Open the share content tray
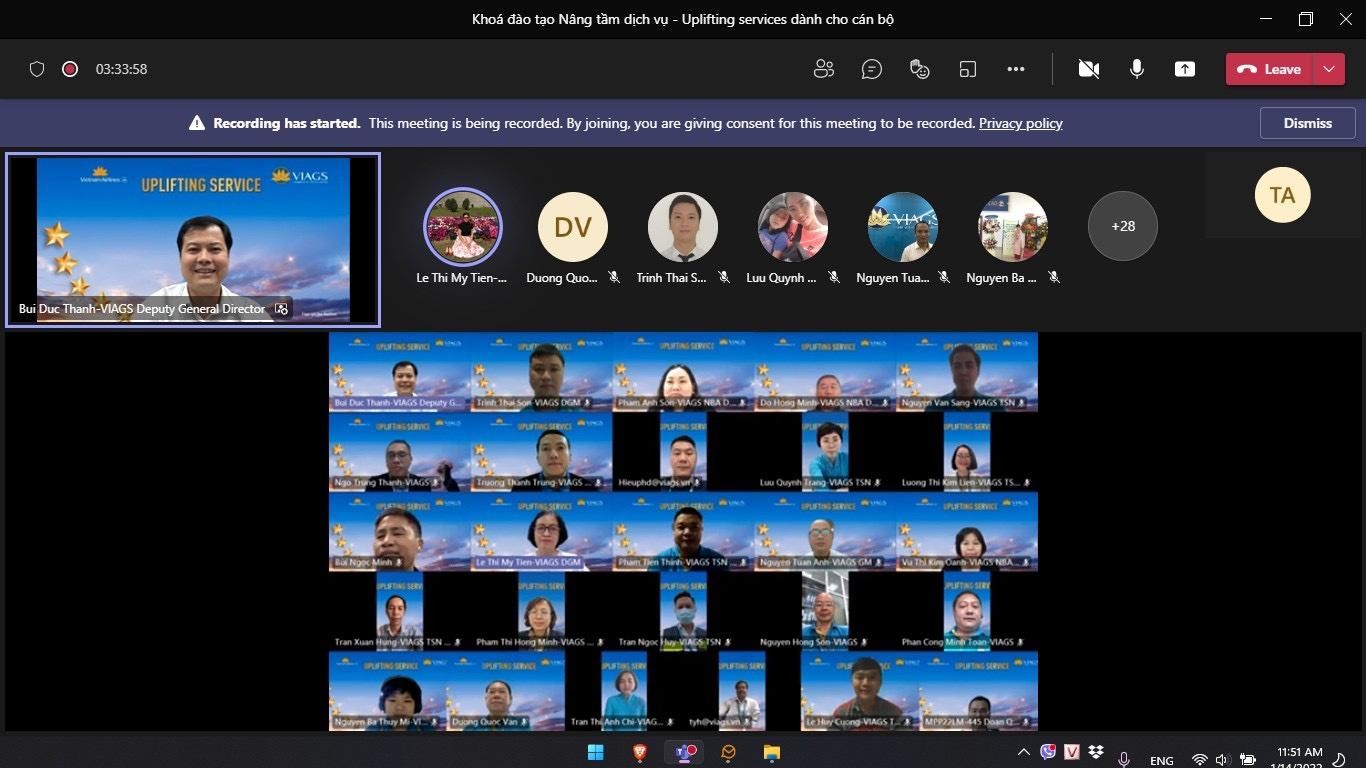Screen dimensions: 1366x768 (1185, 69)
